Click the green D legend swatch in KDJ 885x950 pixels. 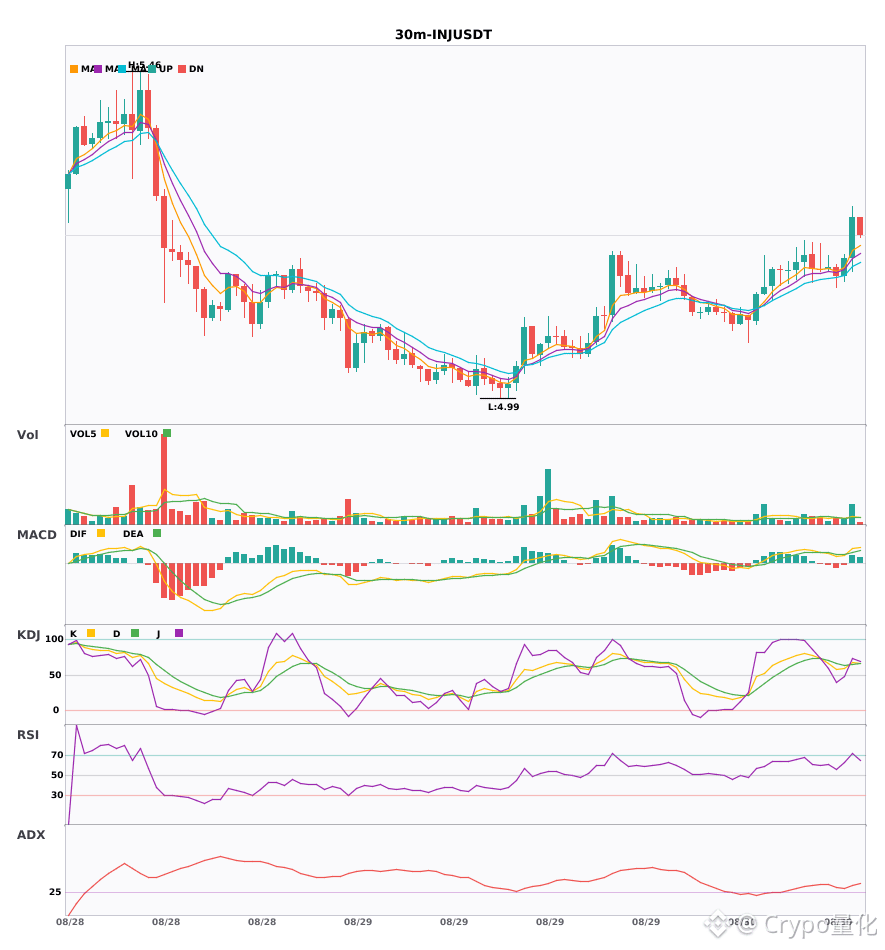(135, 633)
